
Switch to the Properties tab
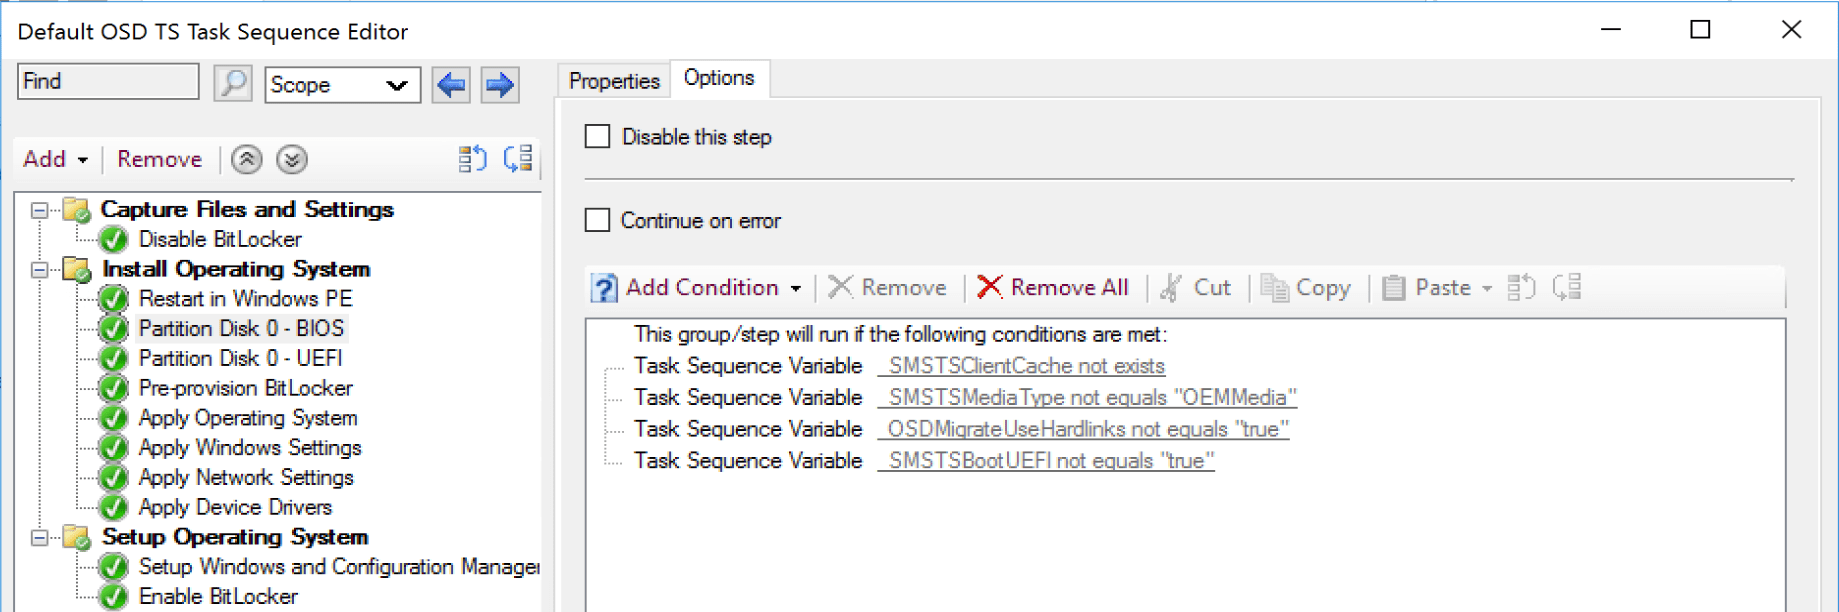tap(613, 81)
